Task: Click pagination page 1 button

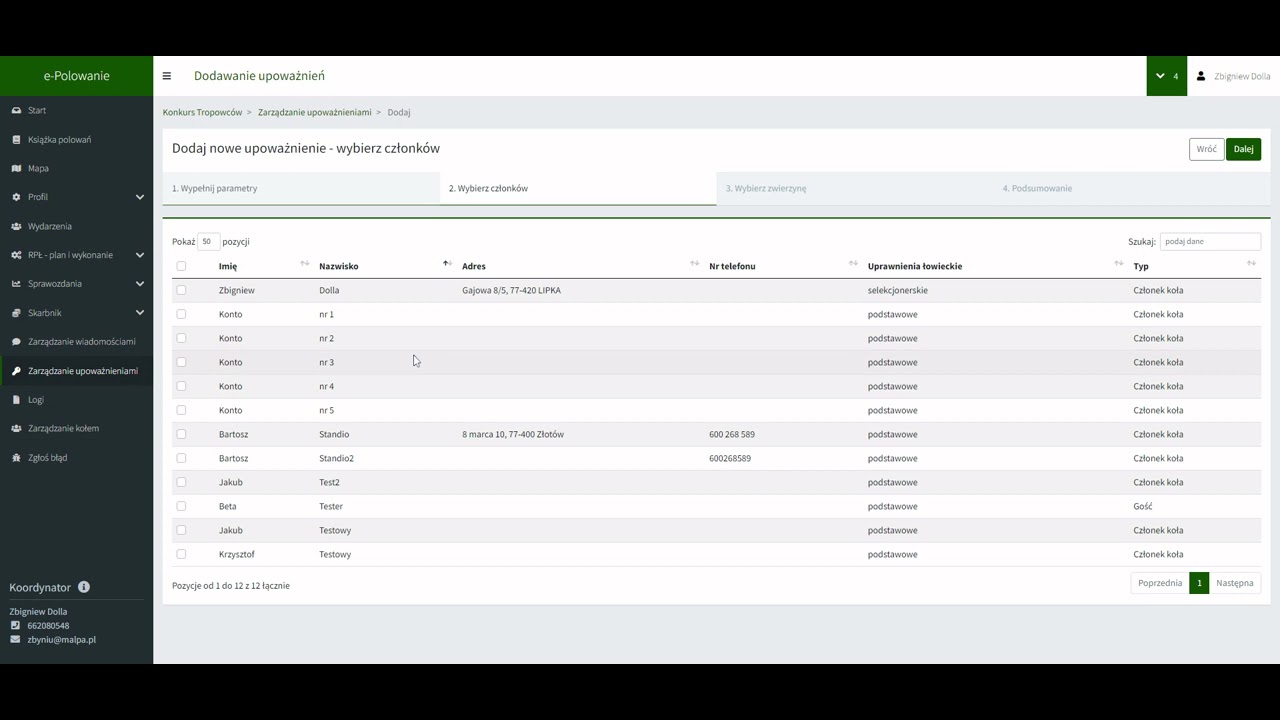Action: (x=1199, y=583)
